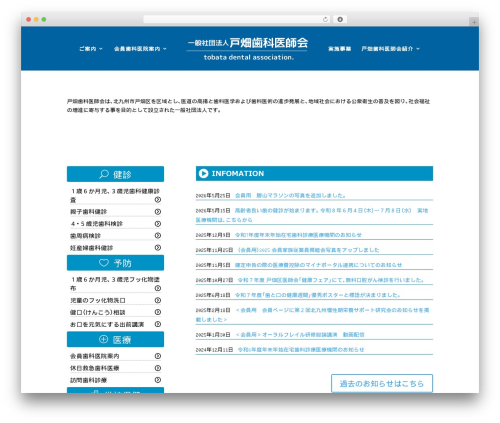Click the arrow icon for 会員歯科医院案内 in sidebar
This screenshot has width=500, height=423.
158,356
